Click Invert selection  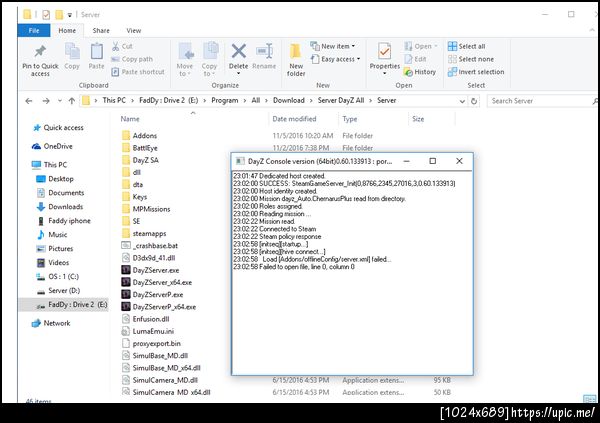click(x=476, y=72)
